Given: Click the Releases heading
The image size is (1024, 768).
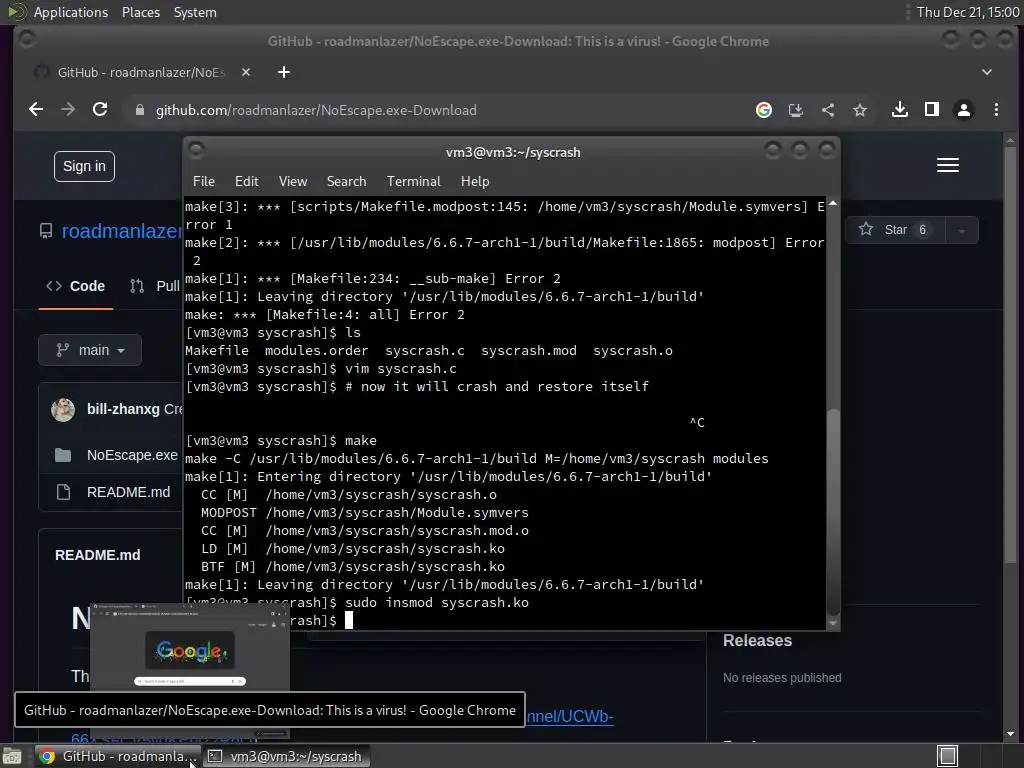Looking at the screenshot, I should 758,641.
